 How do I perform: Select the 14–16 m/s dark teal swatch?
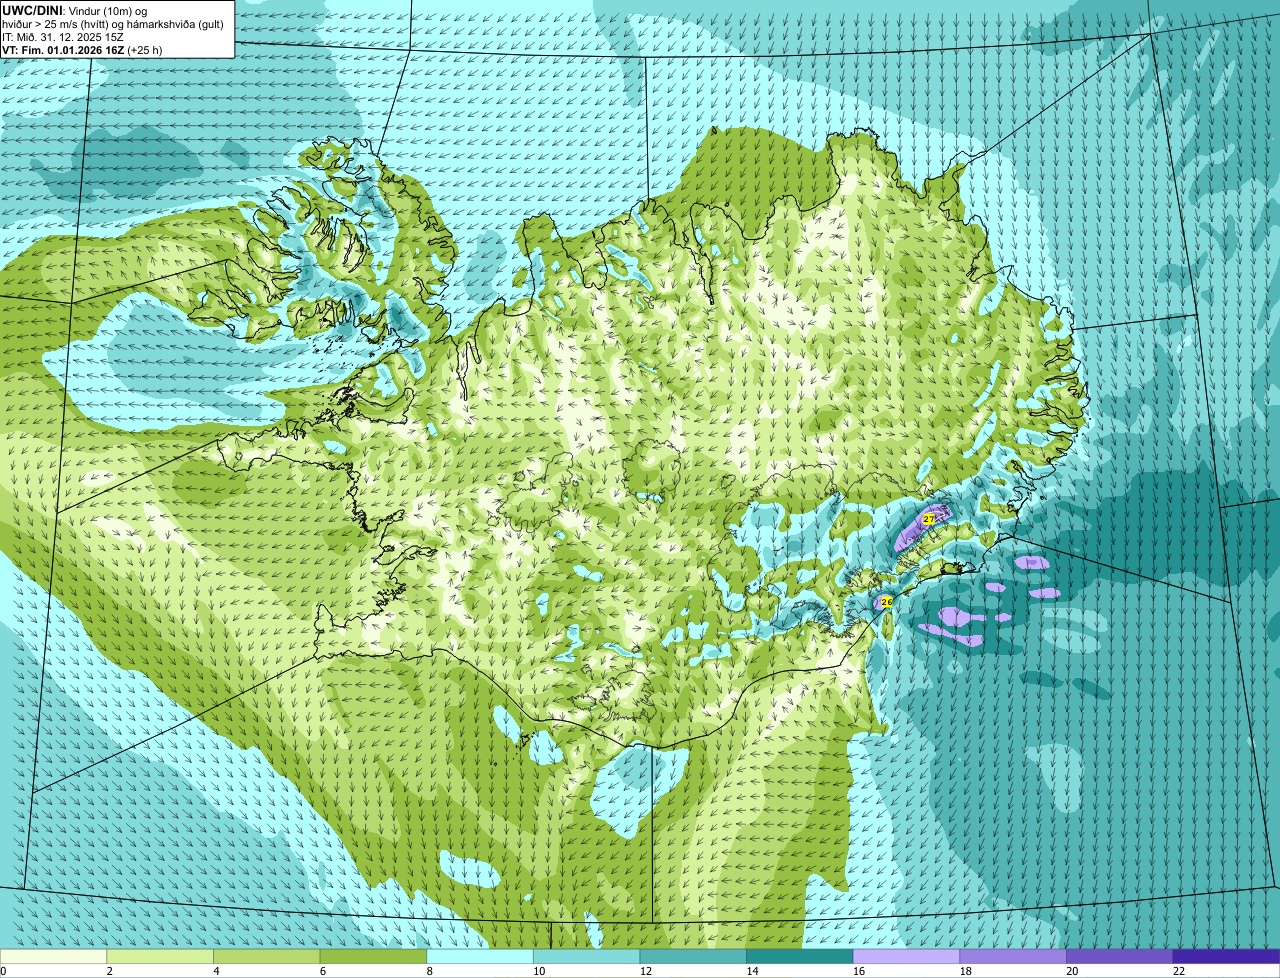click(x=800, y=956)
